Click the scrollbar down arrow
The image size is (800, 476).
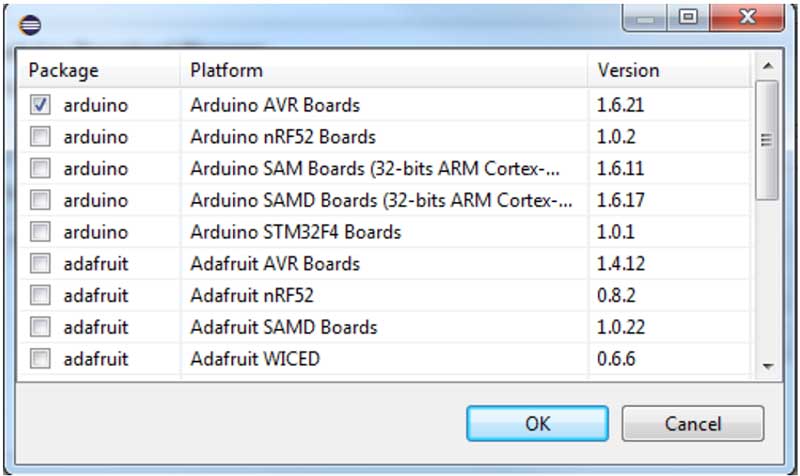point(767,367)
